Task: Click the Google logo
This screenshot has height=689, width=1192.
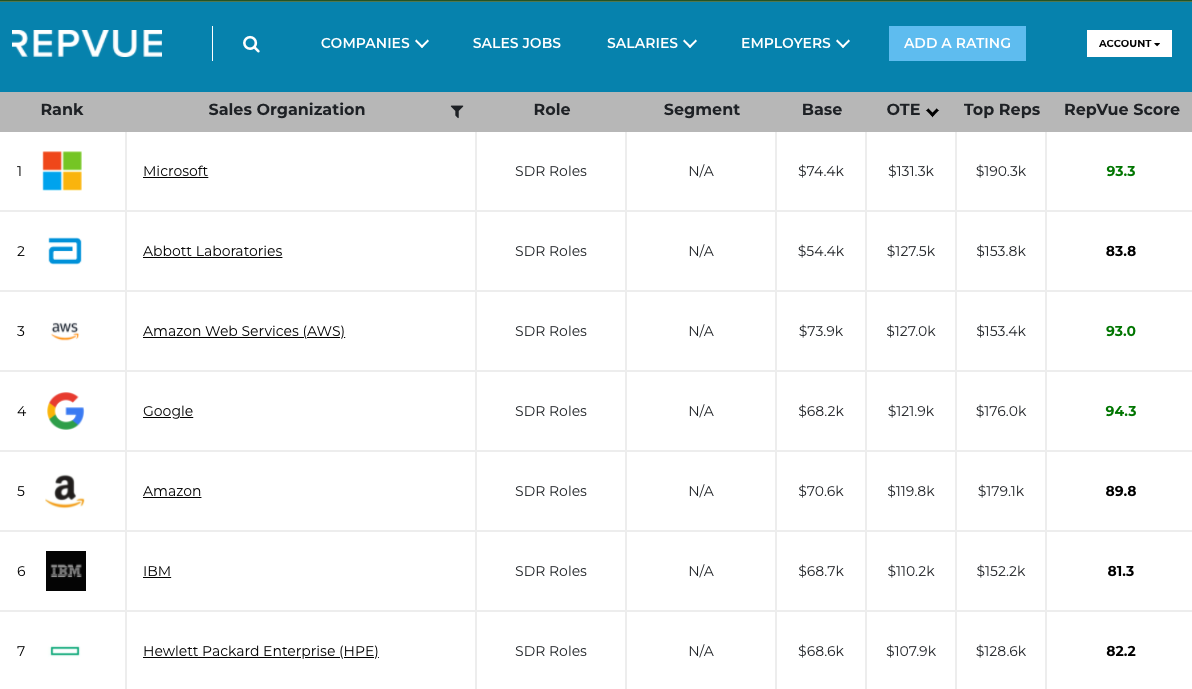Action: pos(65,411)
